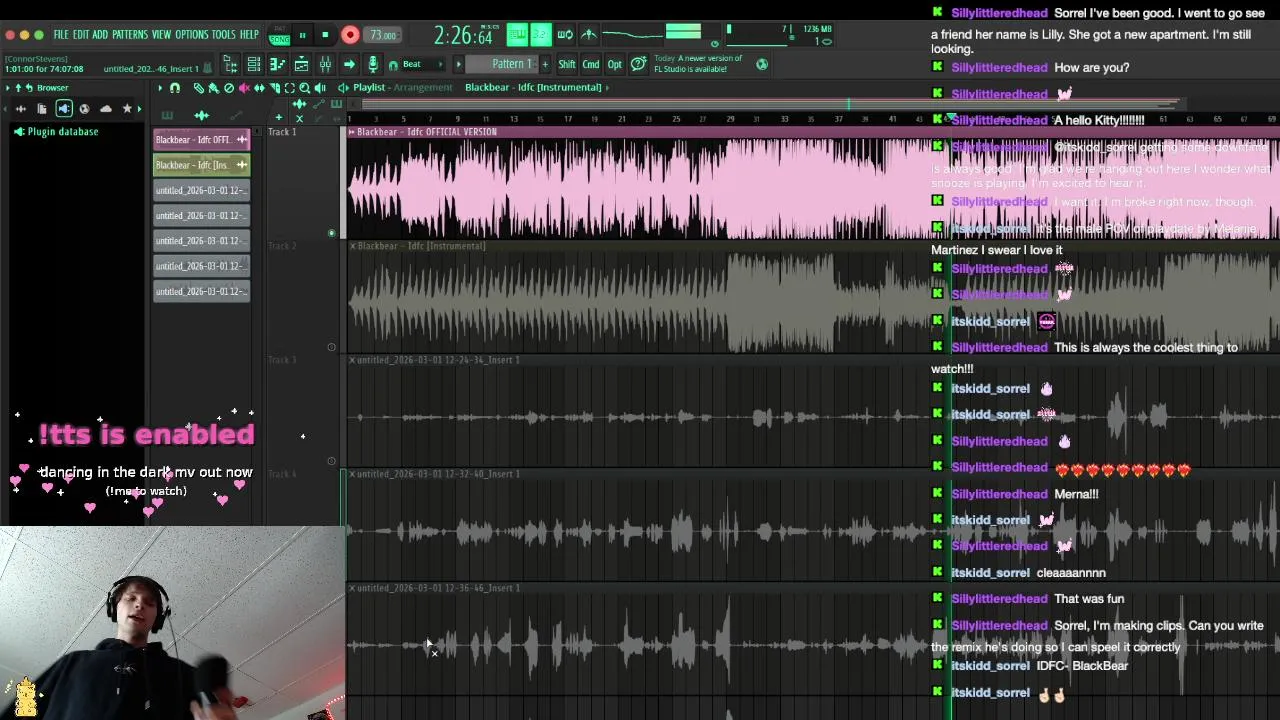Image resolution: width=1280 pixels, height=720 pixels.
Task: Toggle the Track 2 mute light
Action: (x=331, y=347)
